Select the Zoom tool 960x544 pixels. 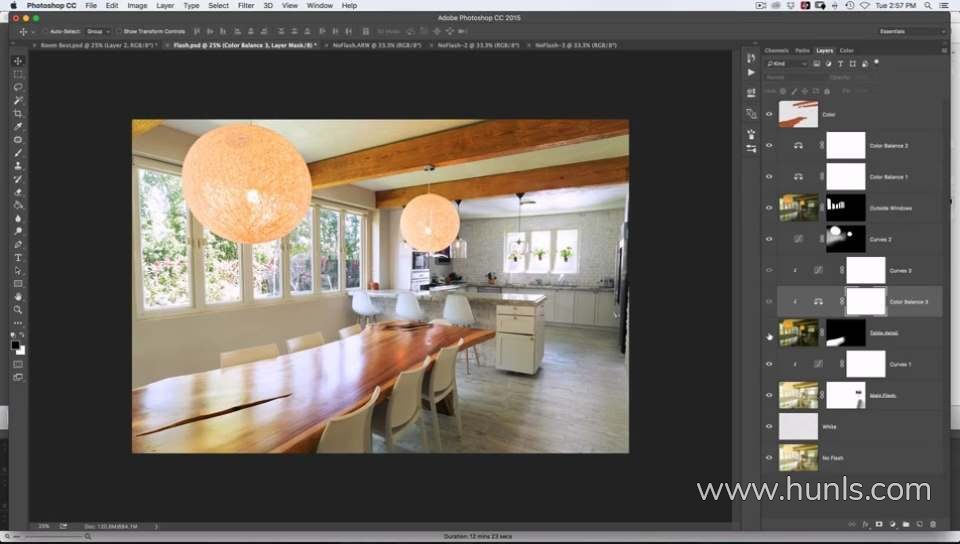pyautogui.click(x=18, y=310)
